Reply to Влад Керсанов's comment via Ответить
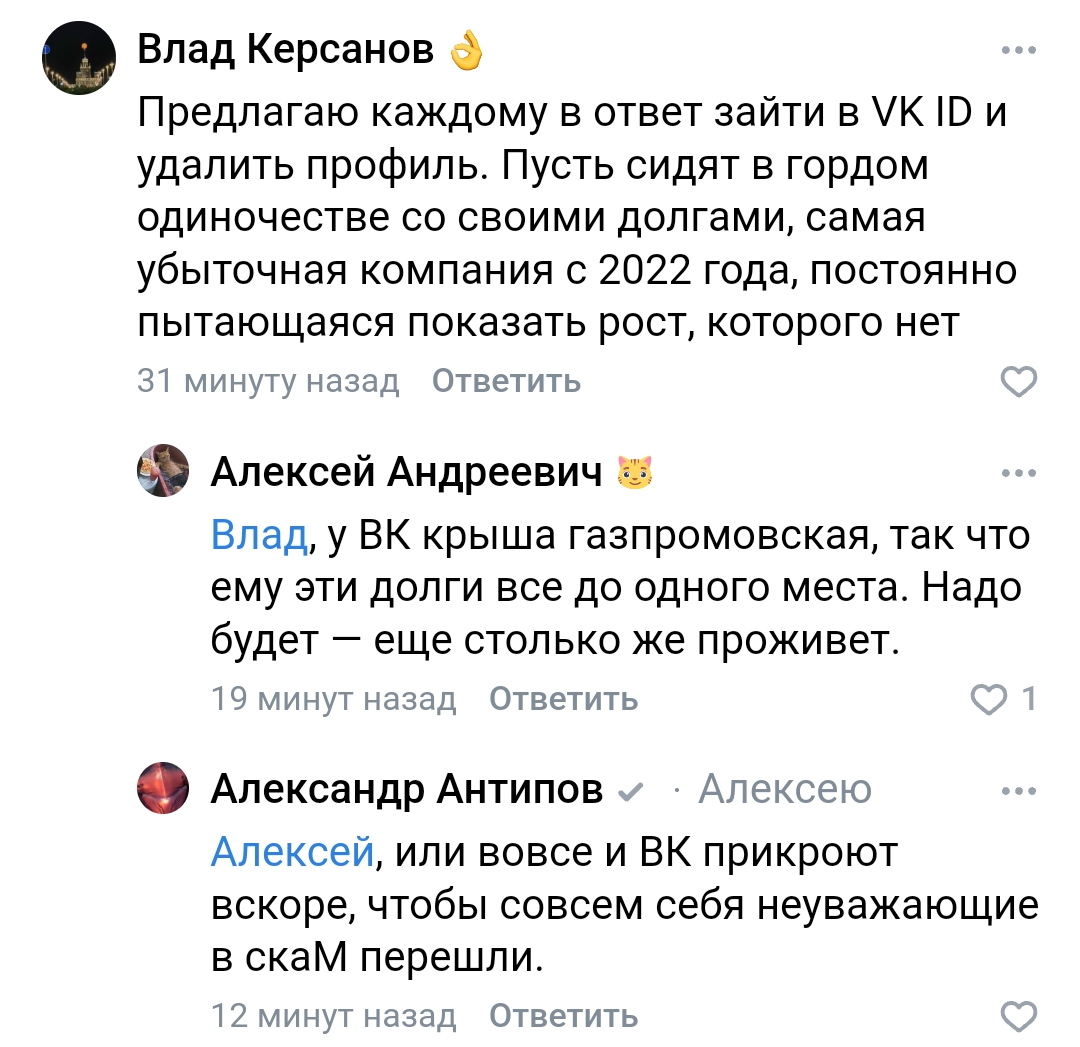1080x1047 pixels. (x=506, y=381)
